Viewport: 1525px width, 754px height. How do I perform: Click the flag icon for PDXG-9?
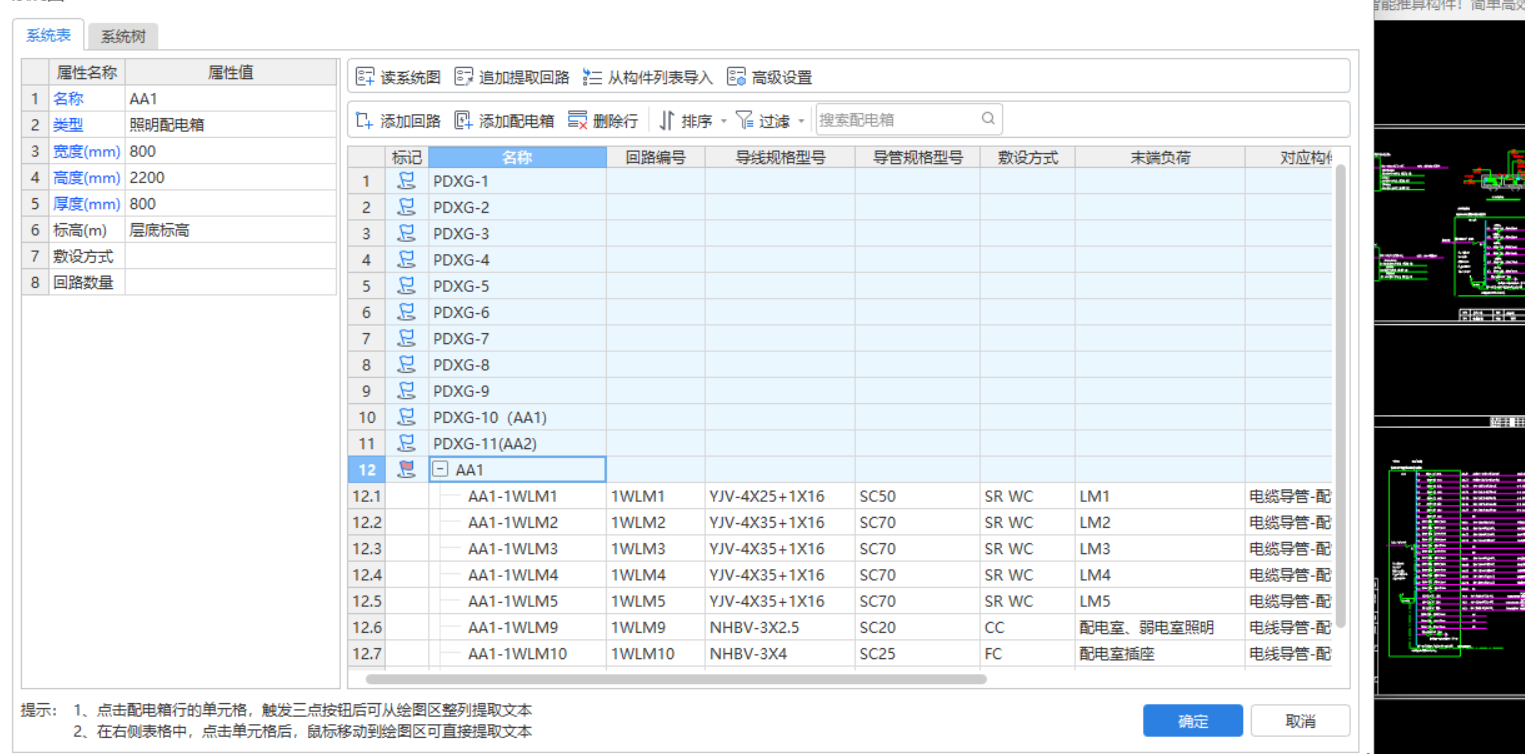click(406, 390)
